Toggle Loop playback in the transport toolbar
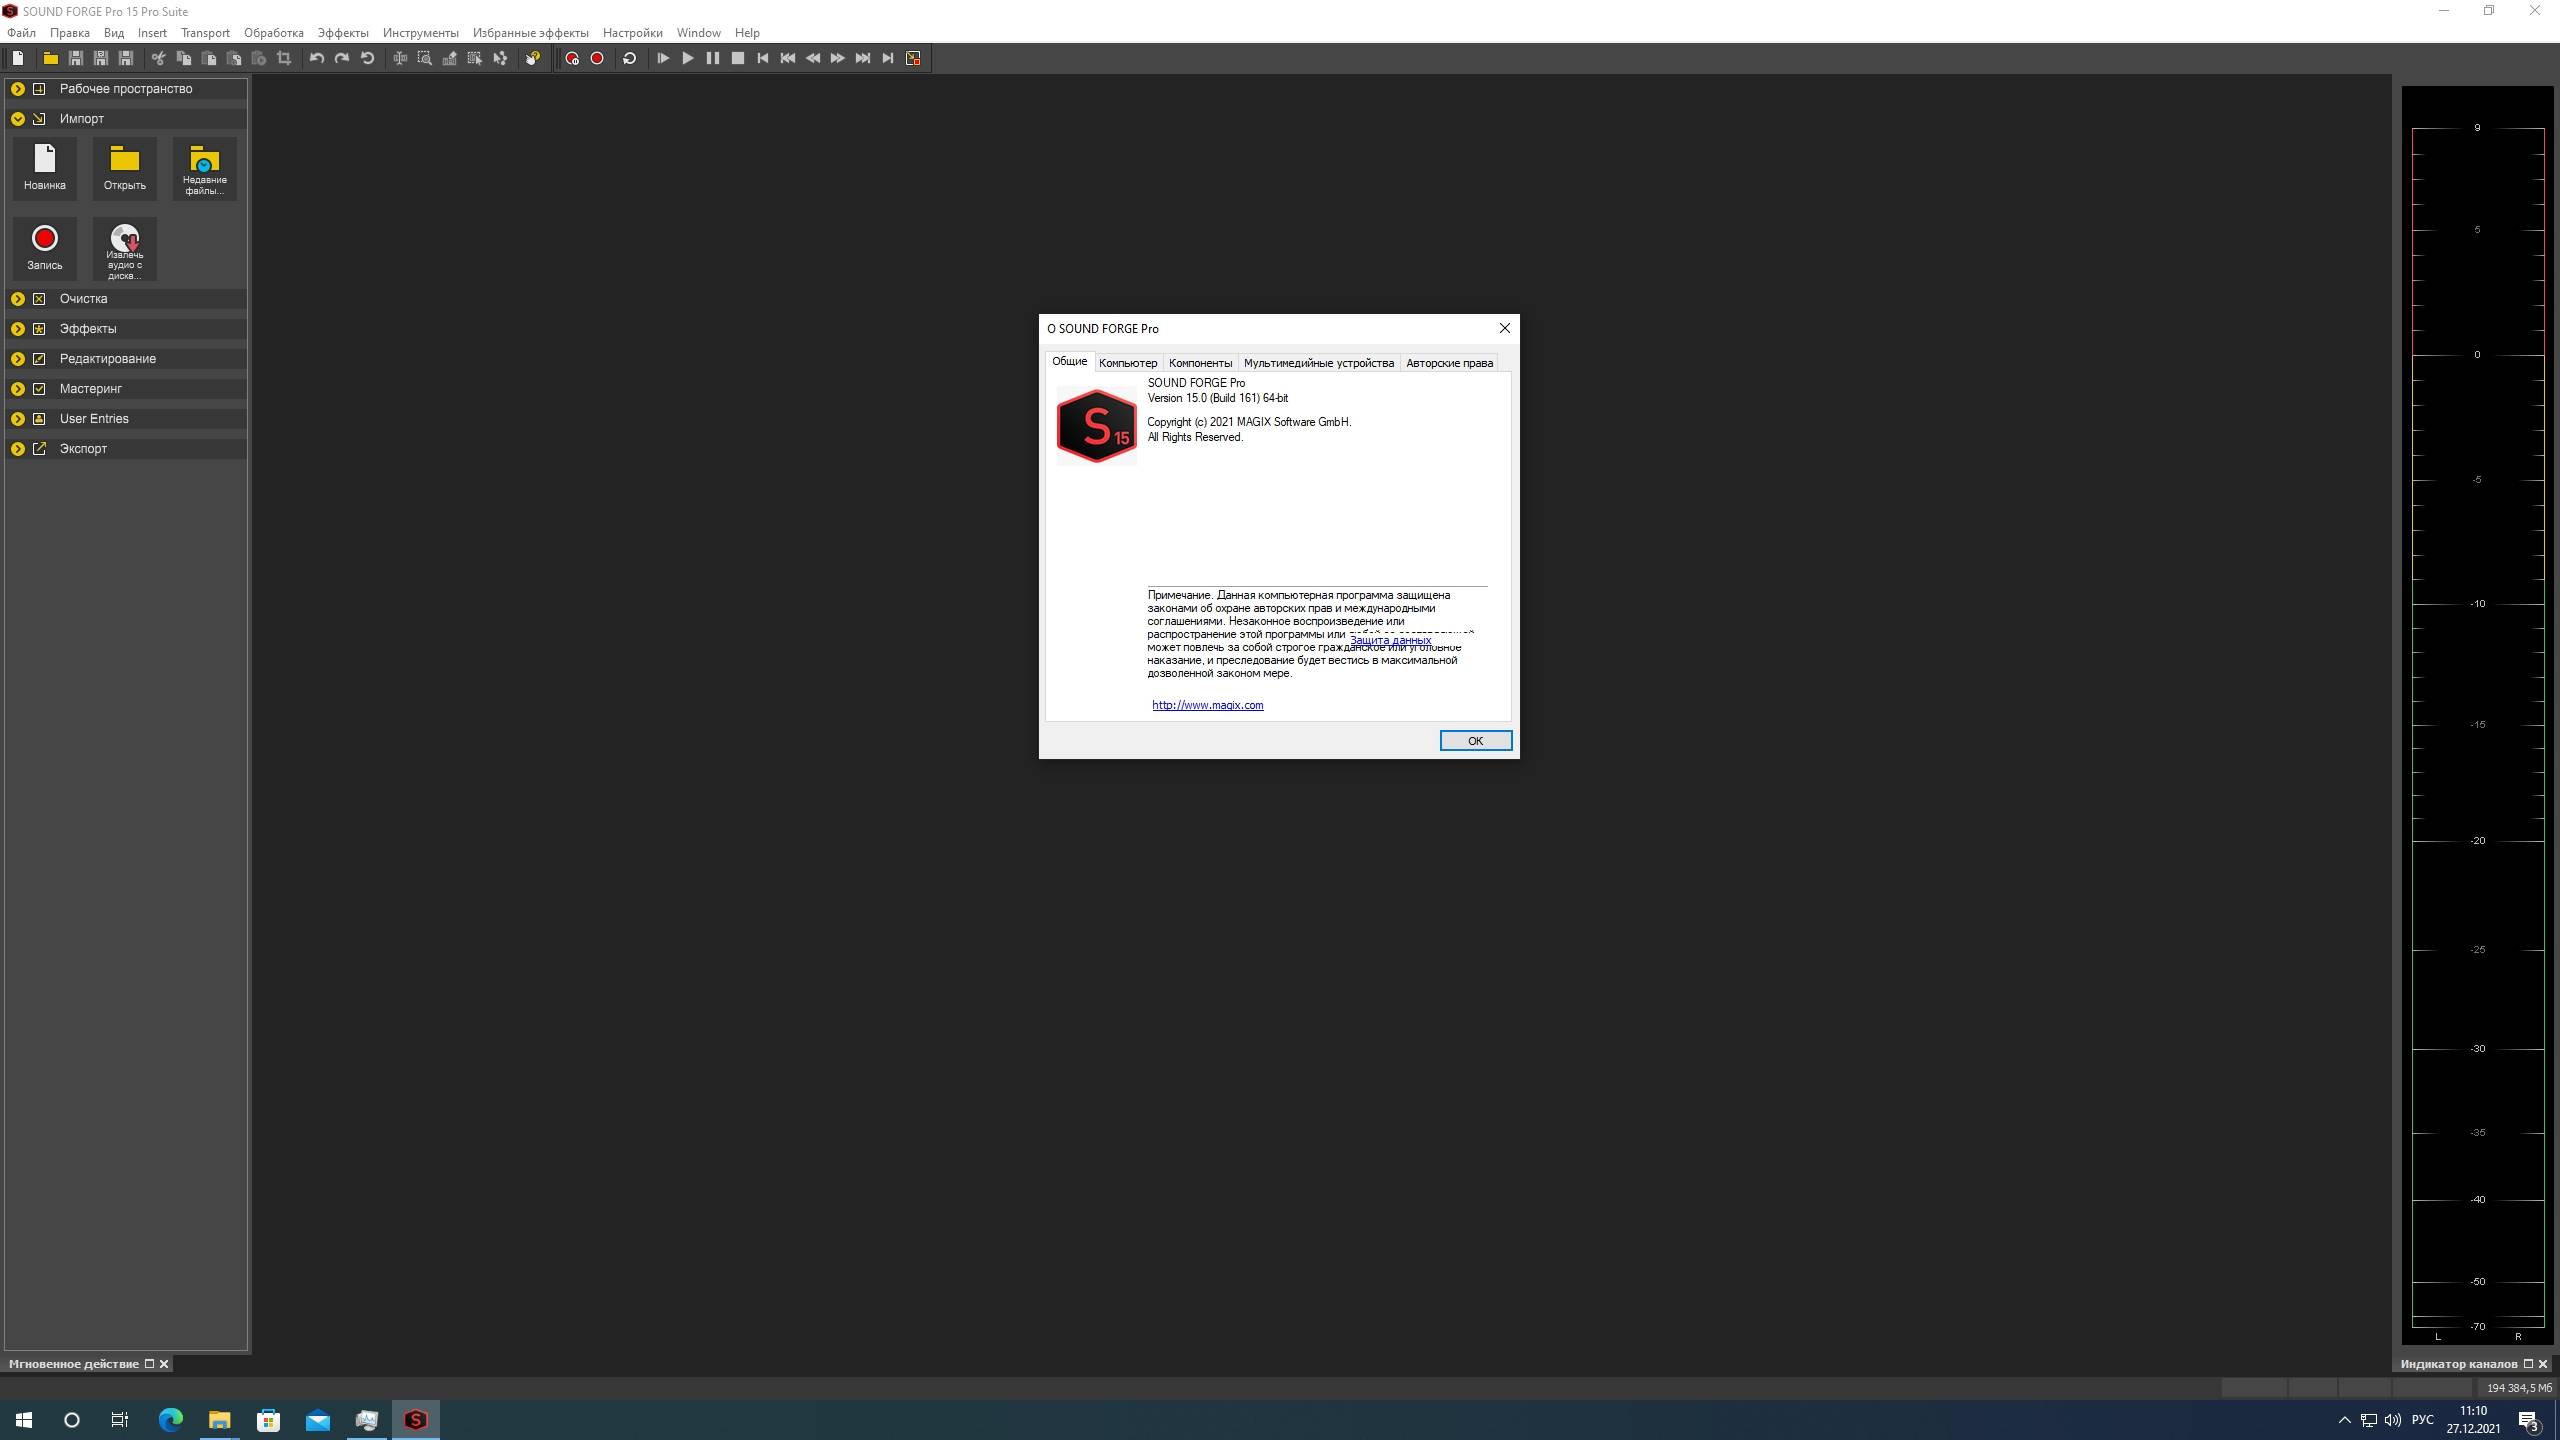Viewport: 2560px width, 1440px height. 630,58
